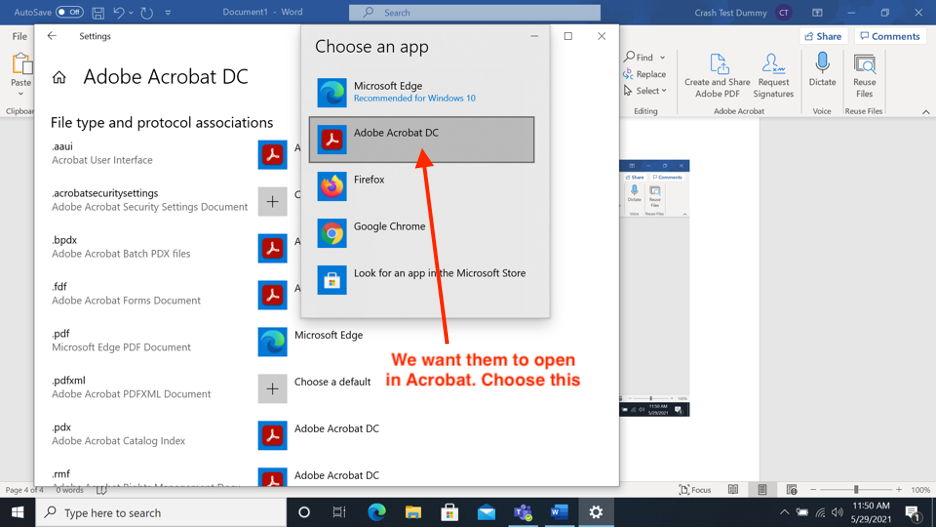Select Google Chrome in Choose an app
The height and width of the screenshot is (528, 936).
[x=422, y=233]
